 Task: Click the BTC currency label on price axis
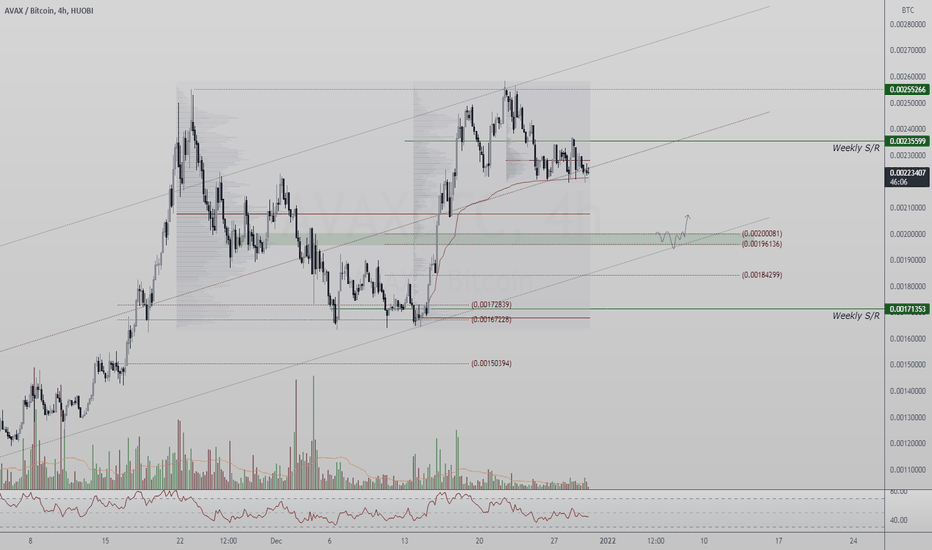[x=908, y=10]
